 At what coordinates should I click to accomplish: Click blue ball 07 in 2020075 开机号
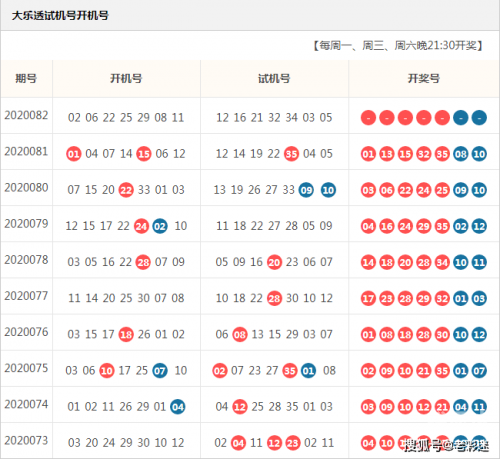[x=160, y=371]
